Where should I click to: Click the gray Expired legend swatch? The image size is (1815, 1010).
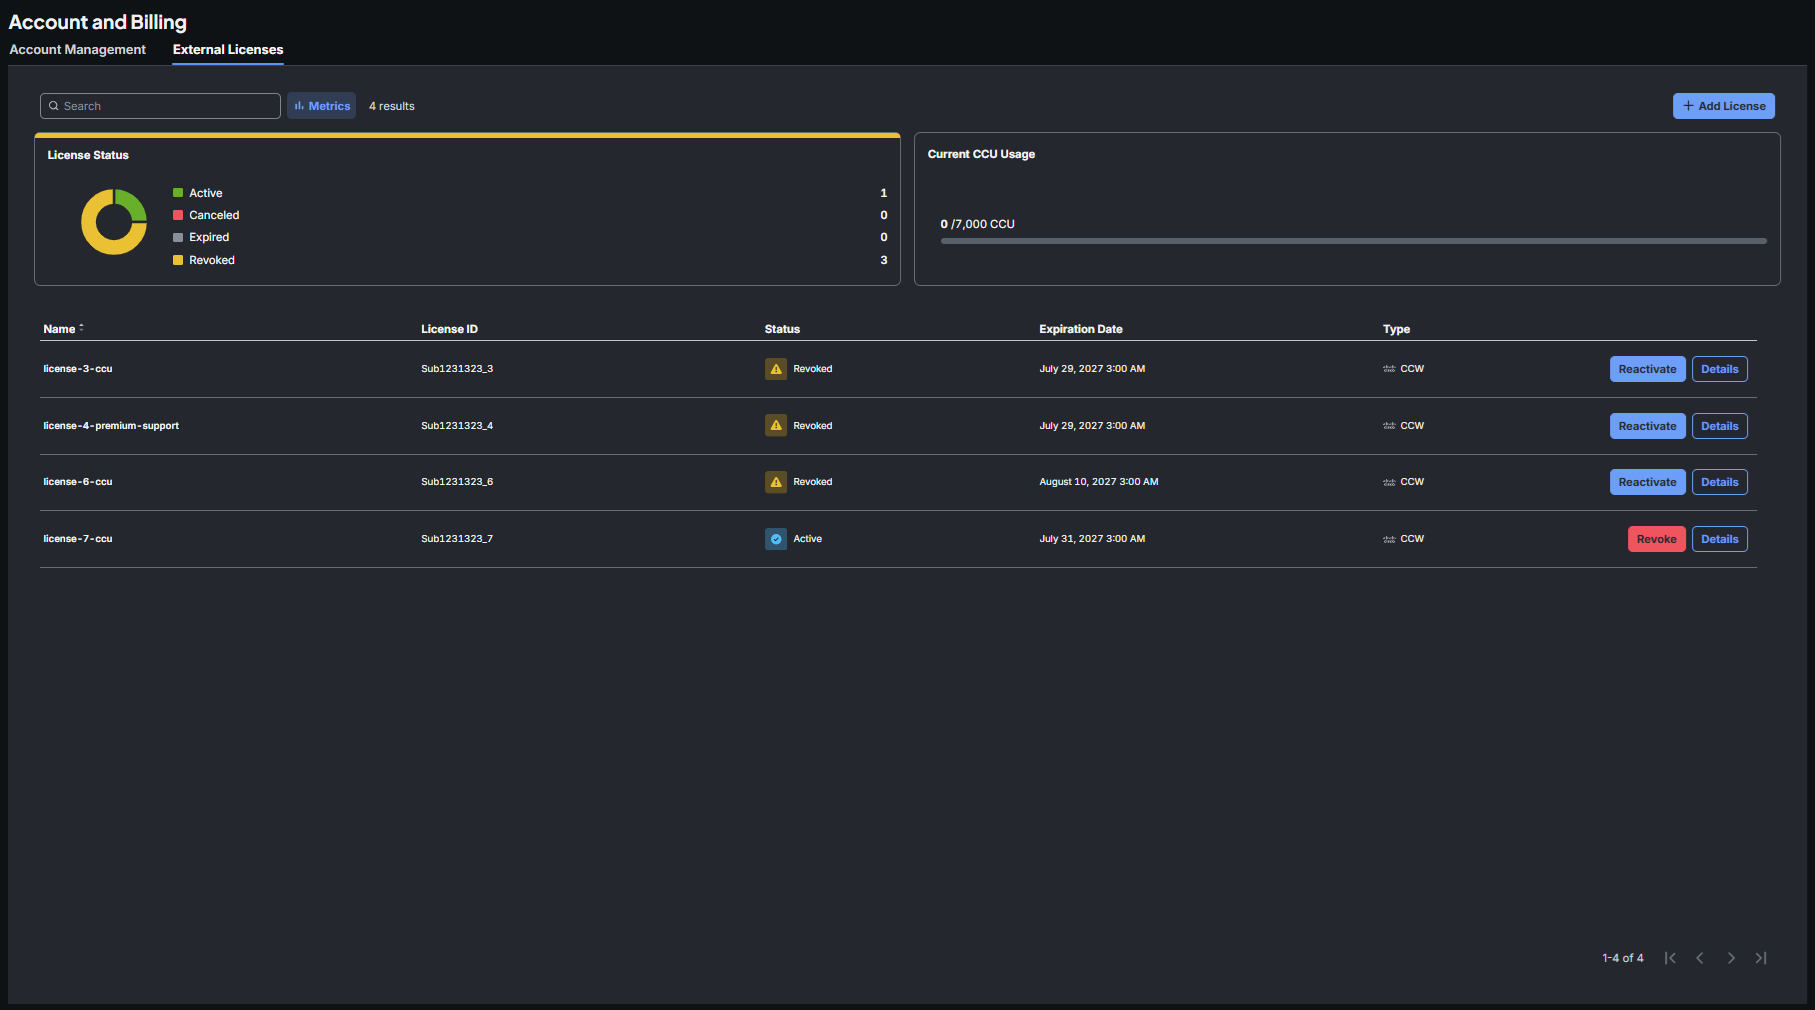point(178,237)
